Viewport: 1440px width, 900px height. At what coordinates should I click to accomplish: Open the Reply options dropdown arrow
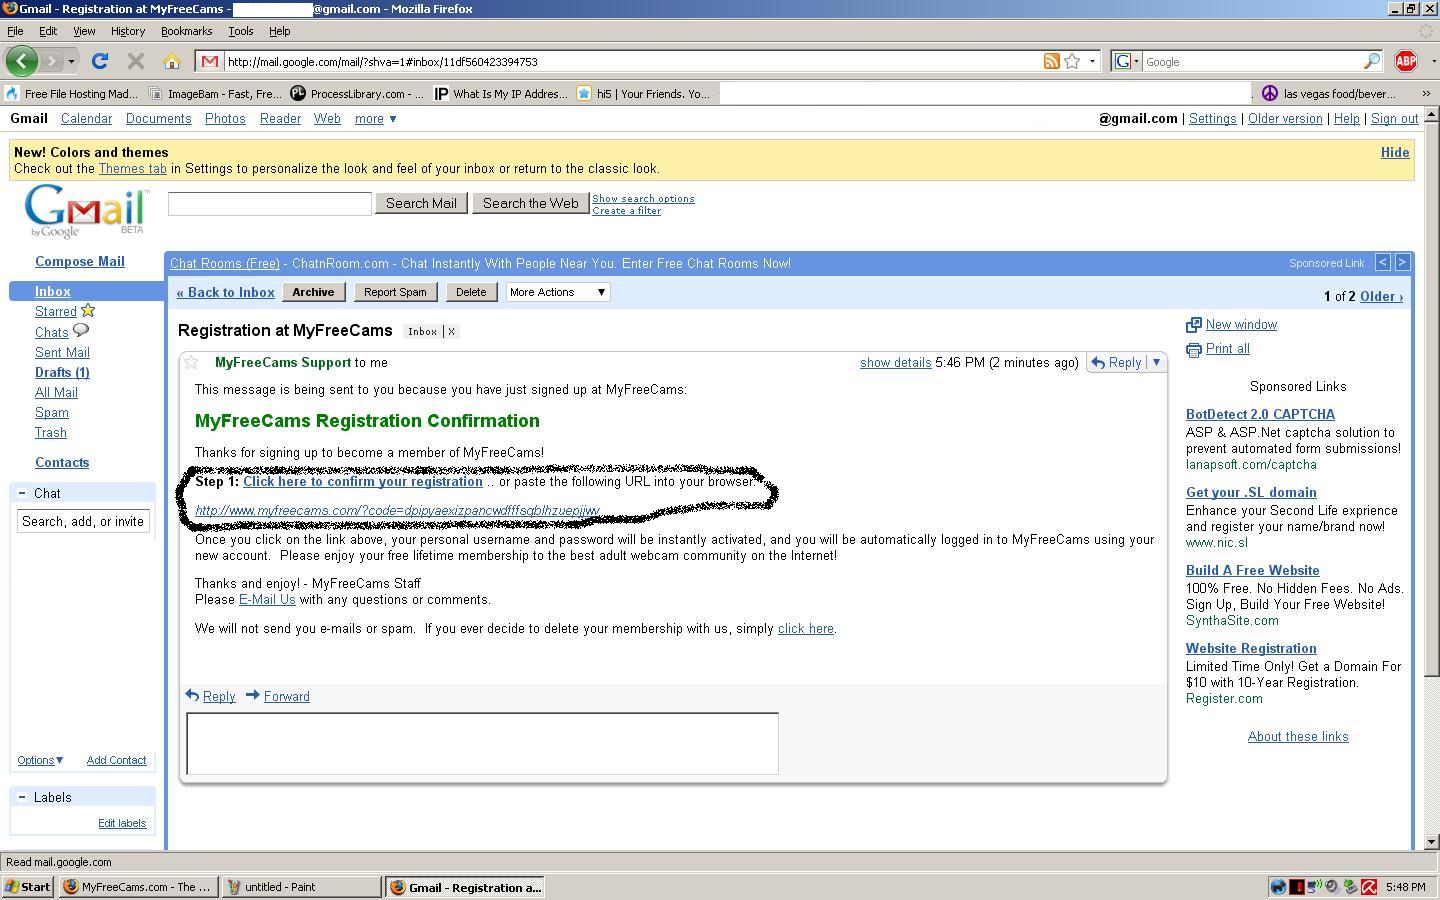[1156, 362]
